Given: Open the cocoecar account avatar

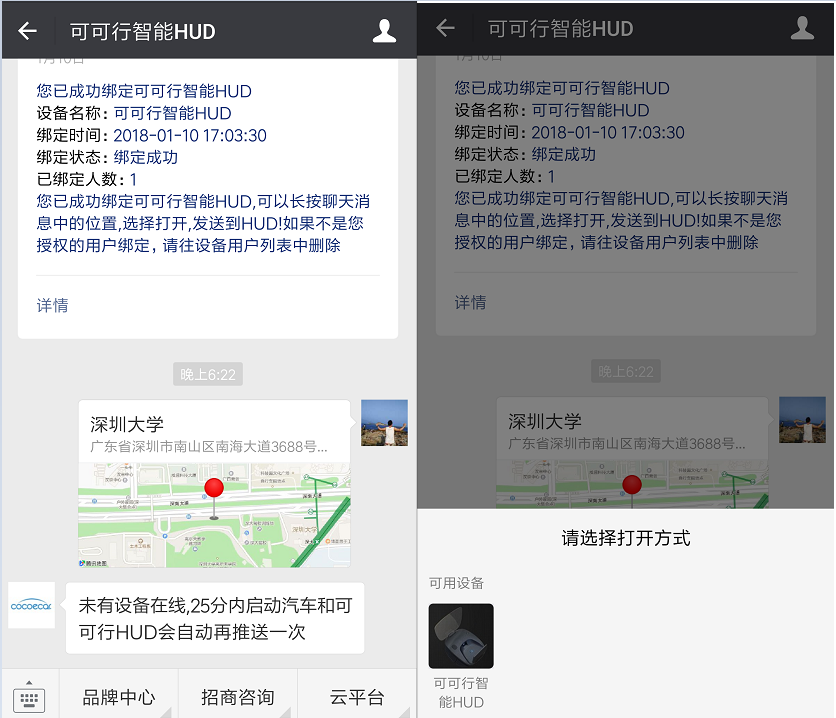Looking at the screenshot, I should tap(31, 605).
